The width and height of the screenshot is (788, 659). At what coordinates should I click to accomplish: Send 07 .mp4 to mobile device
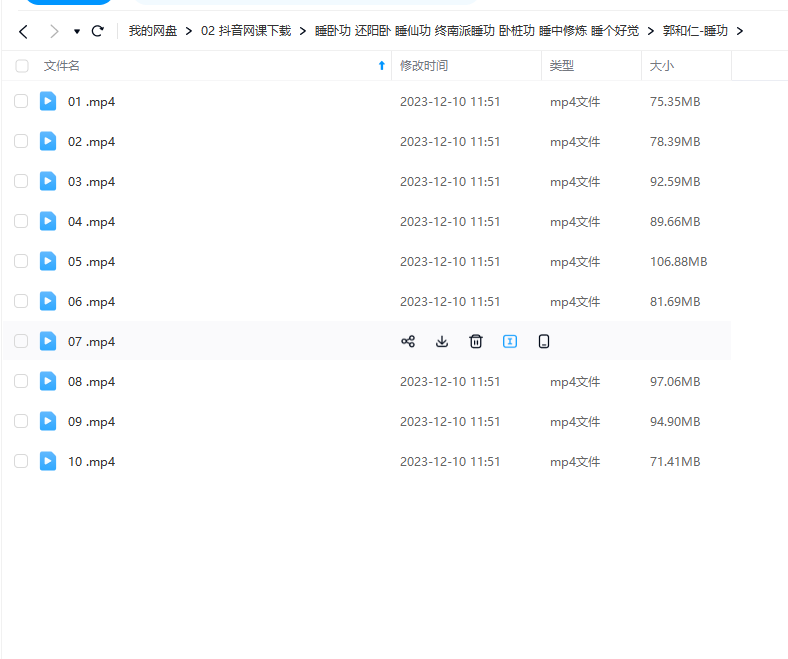pos(544,342)
